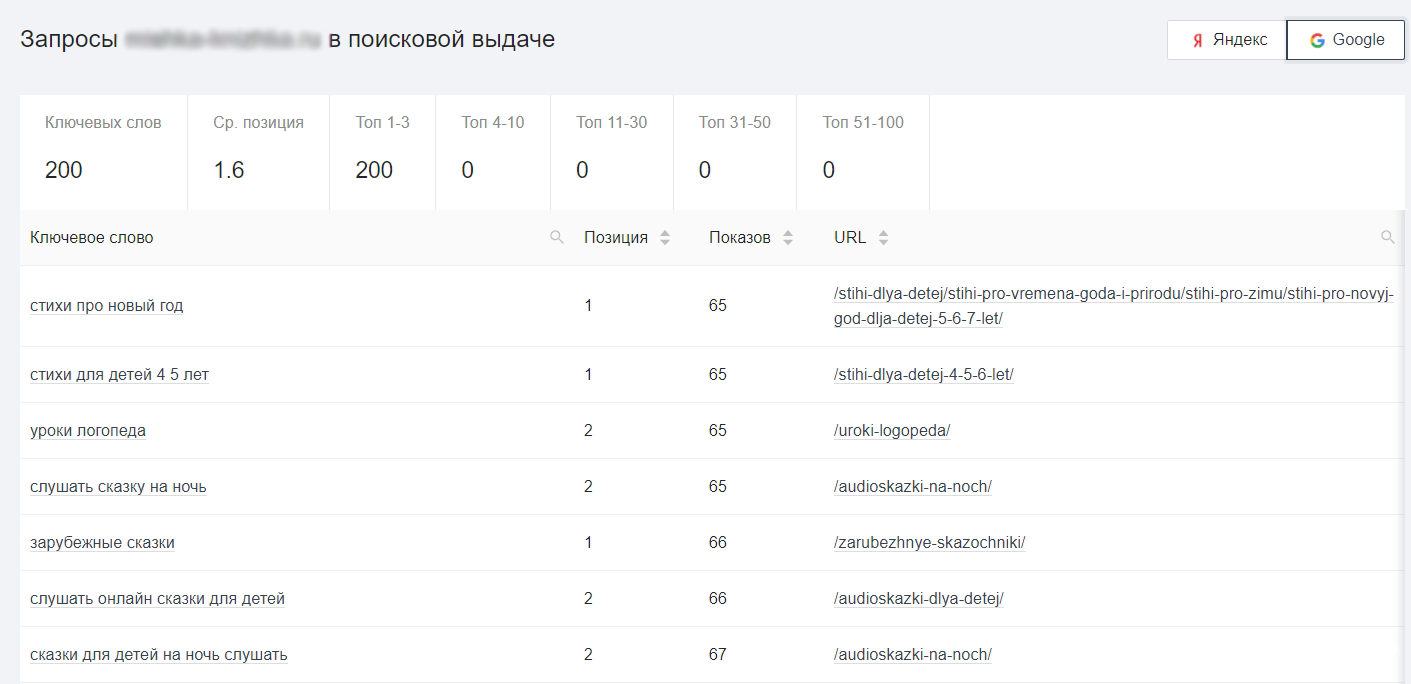The width and height of the screenshot is (1411, 684).
Task: Open the URL column search icon
Action: pyautogui.click(x=1389, y=237)
